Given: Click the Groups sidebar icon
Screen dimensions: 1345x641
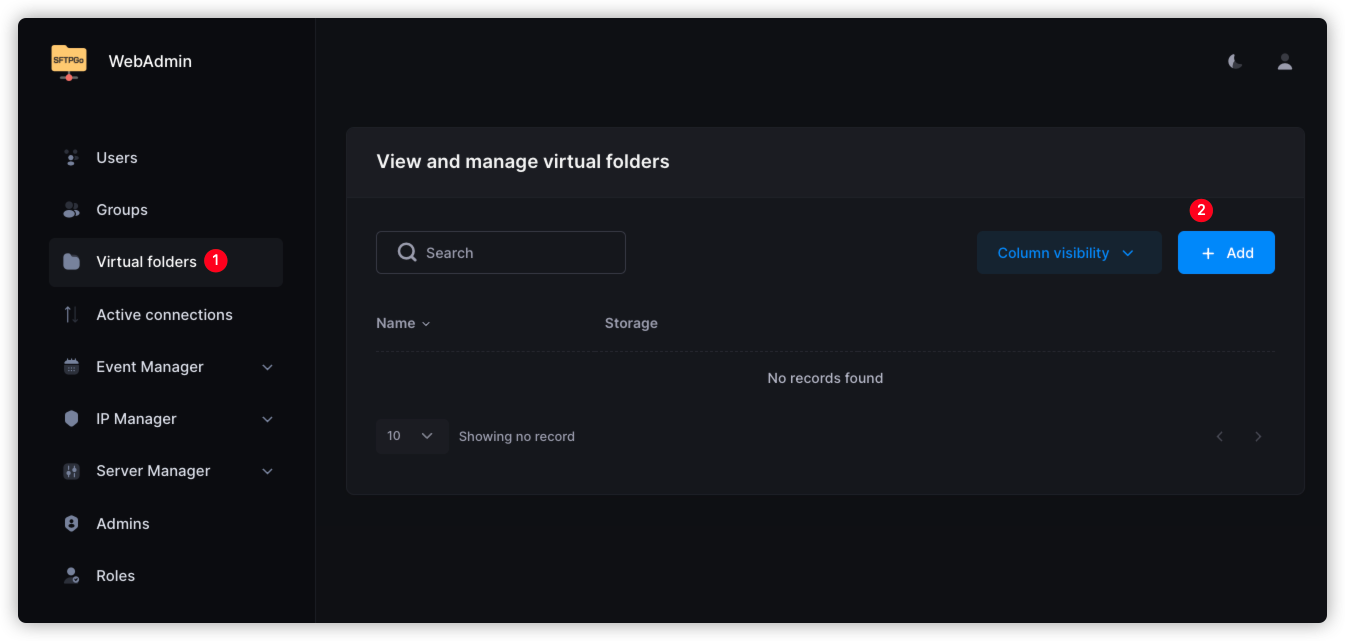Looking at the screenshot, I should [x=71, y=210].
